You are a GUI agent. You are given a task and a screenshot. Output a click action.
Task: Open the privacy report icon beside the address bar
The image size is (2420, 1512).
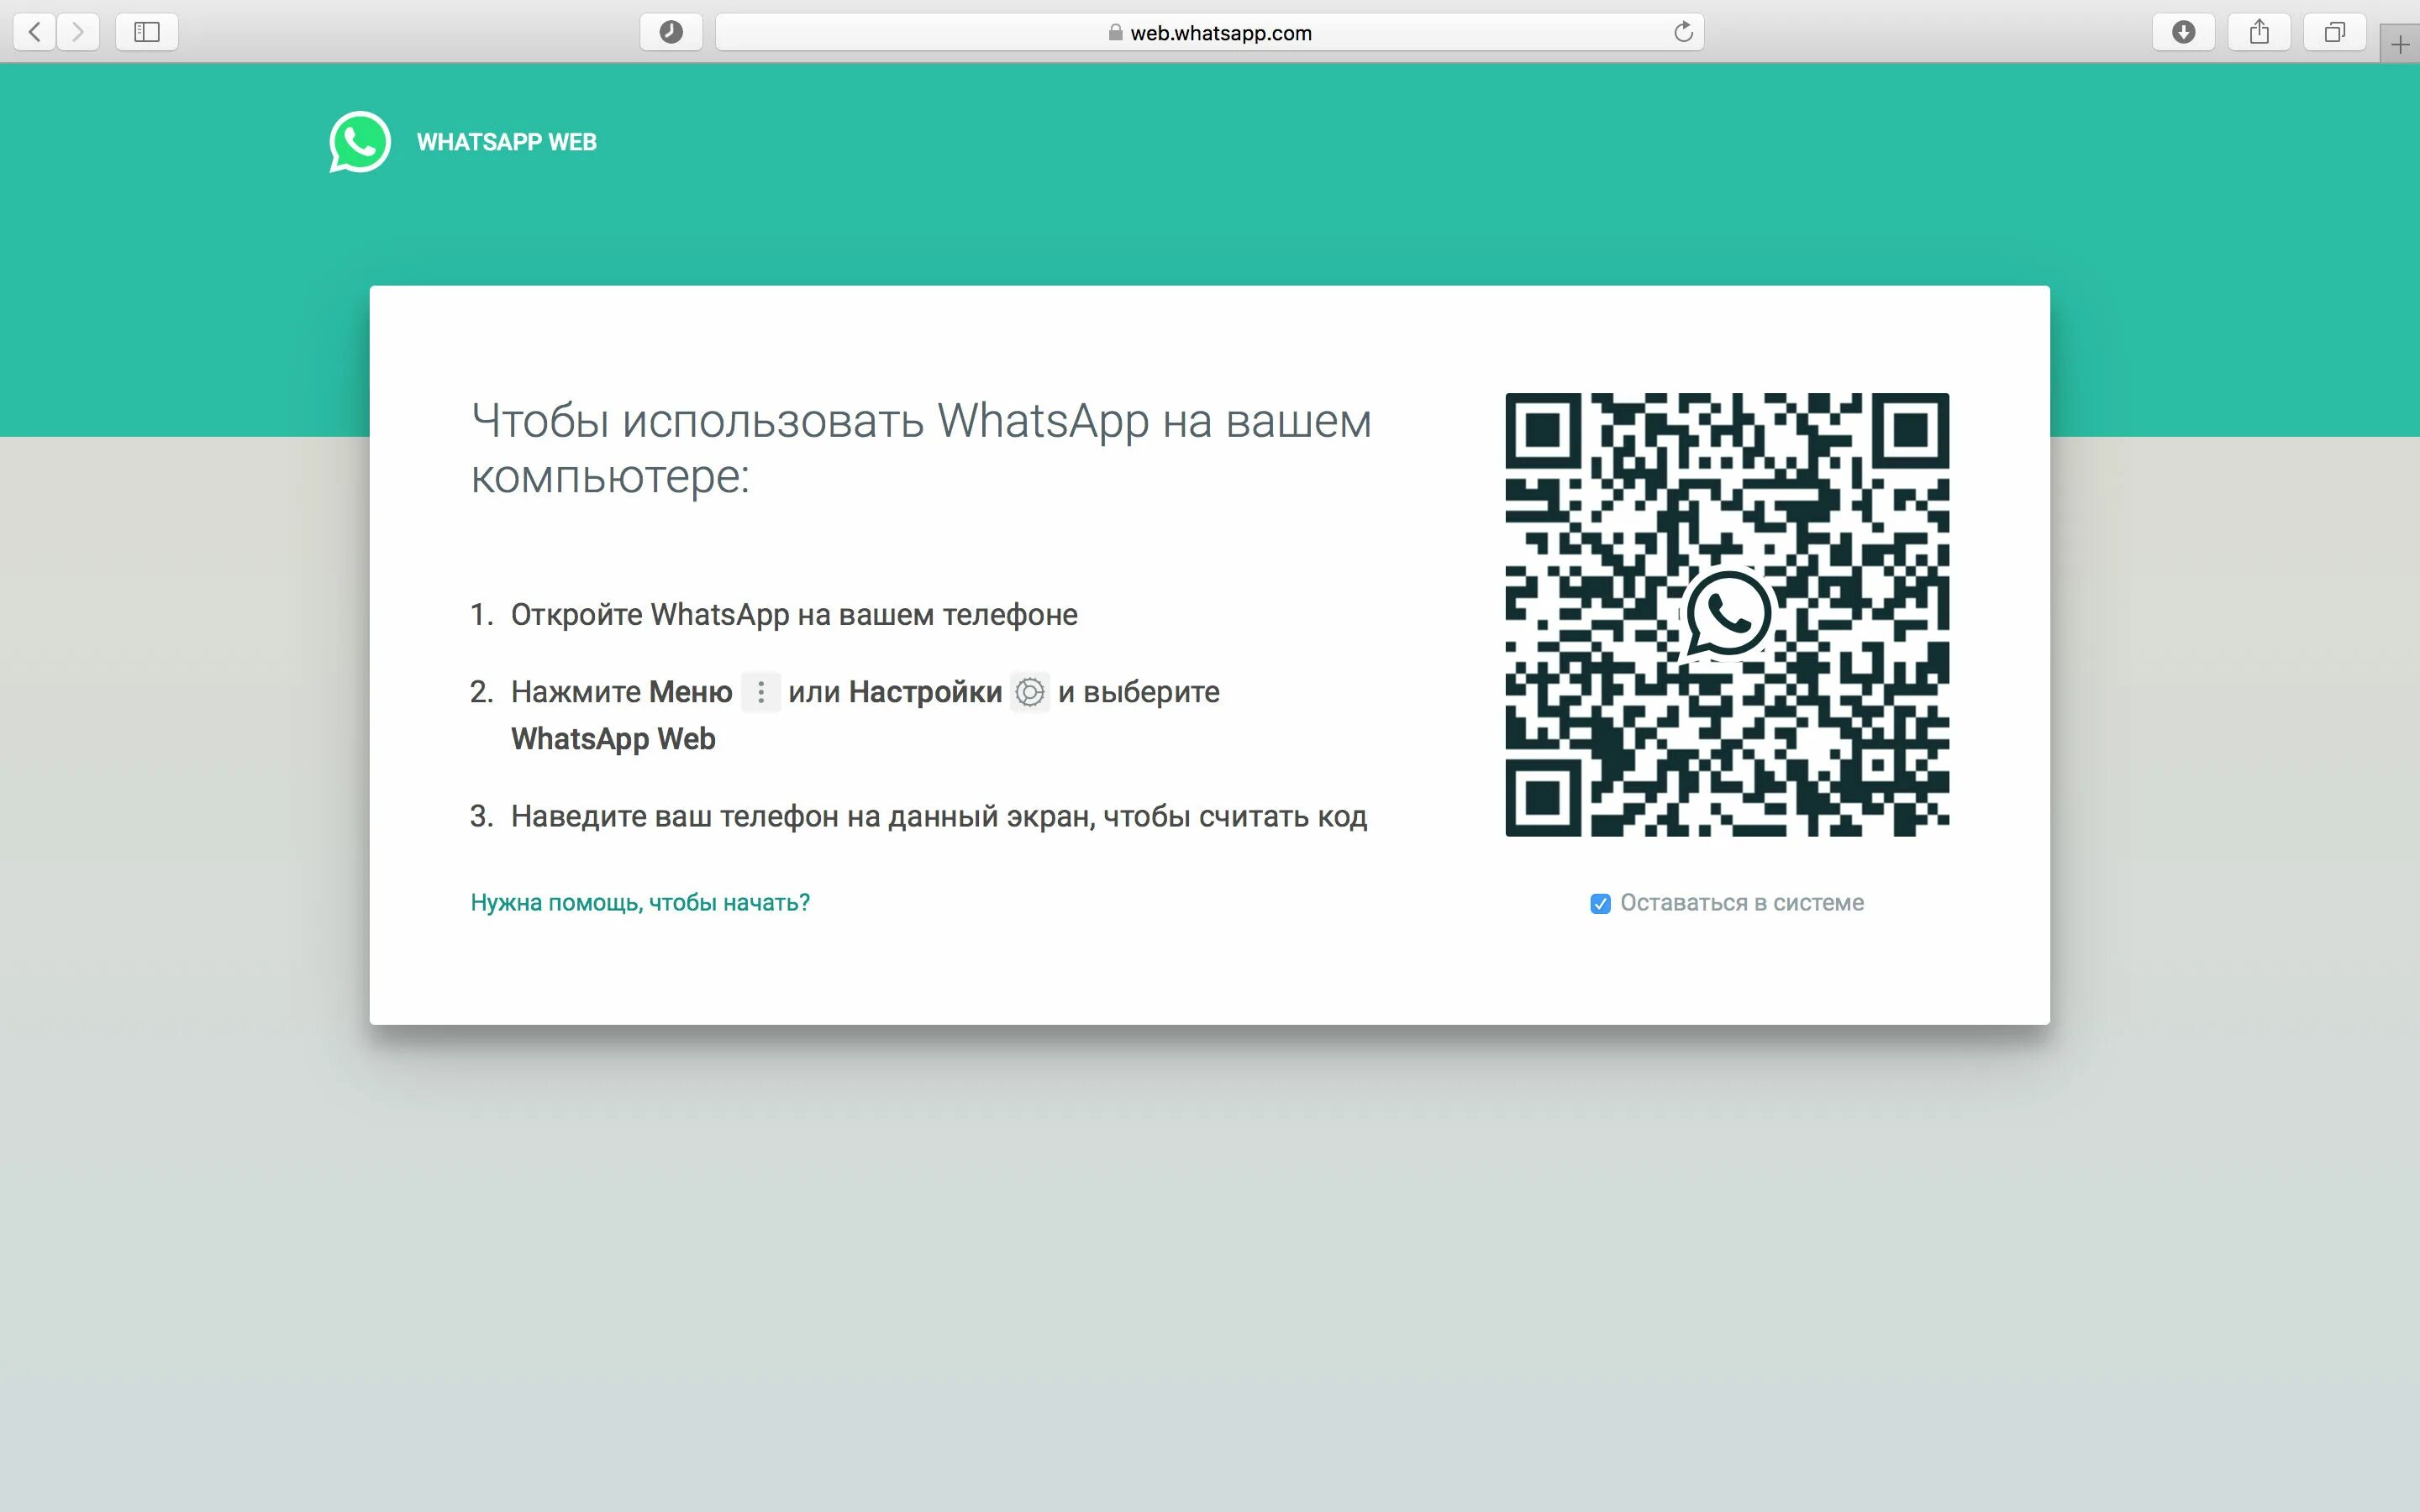pos(671,32)
